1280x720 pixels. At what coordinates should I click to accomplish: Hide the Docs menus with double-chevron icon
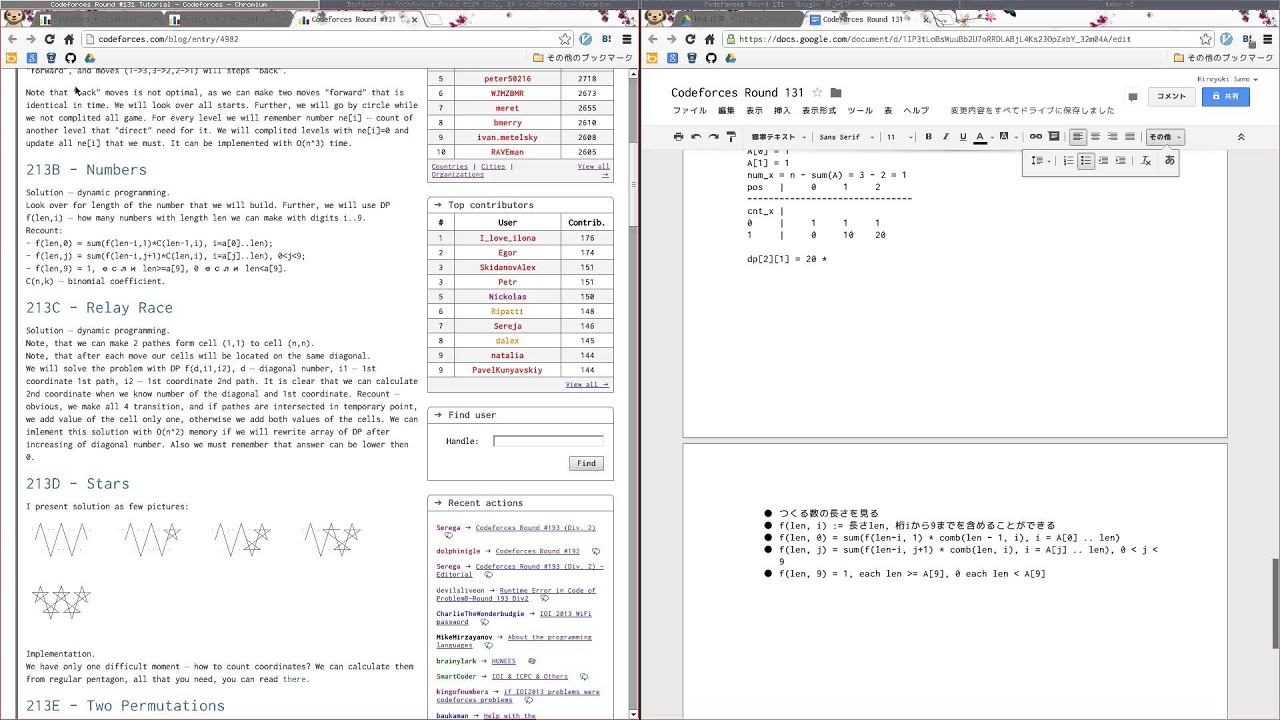[x=1241, y=137]
